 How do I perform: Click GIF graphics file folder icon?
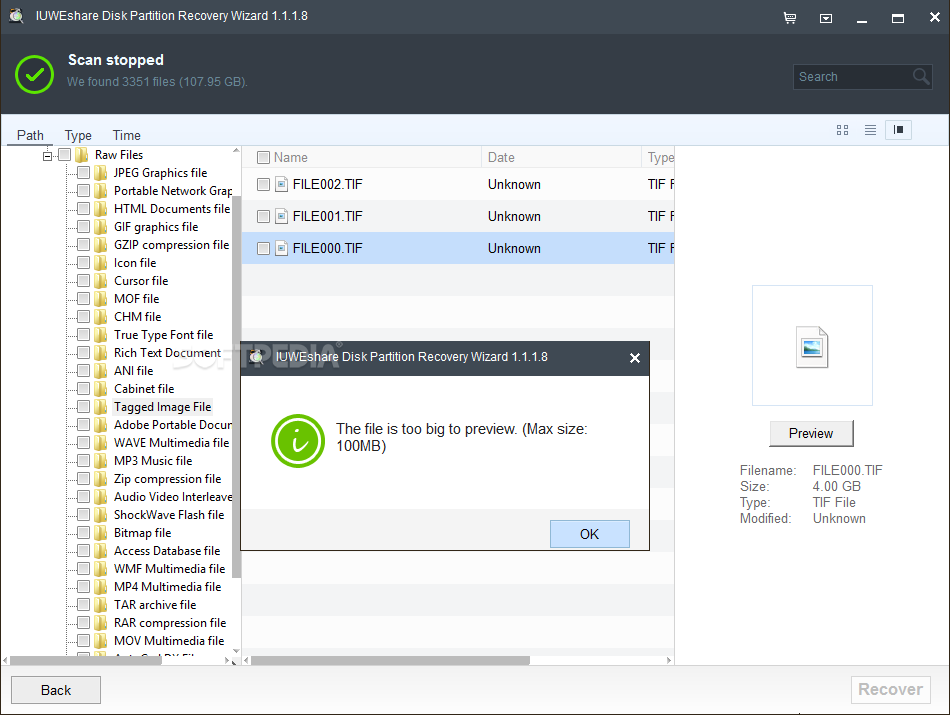pos(101,227)
